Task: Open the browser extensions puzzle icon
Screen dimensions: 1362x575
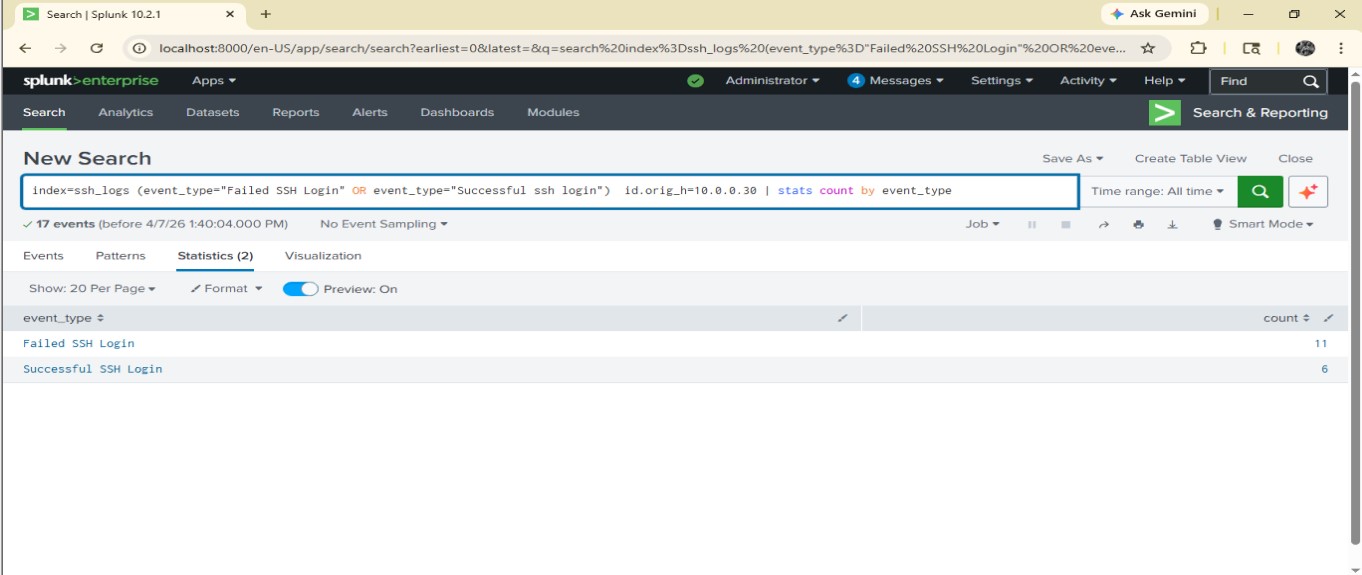Action: coord(1198,48)
